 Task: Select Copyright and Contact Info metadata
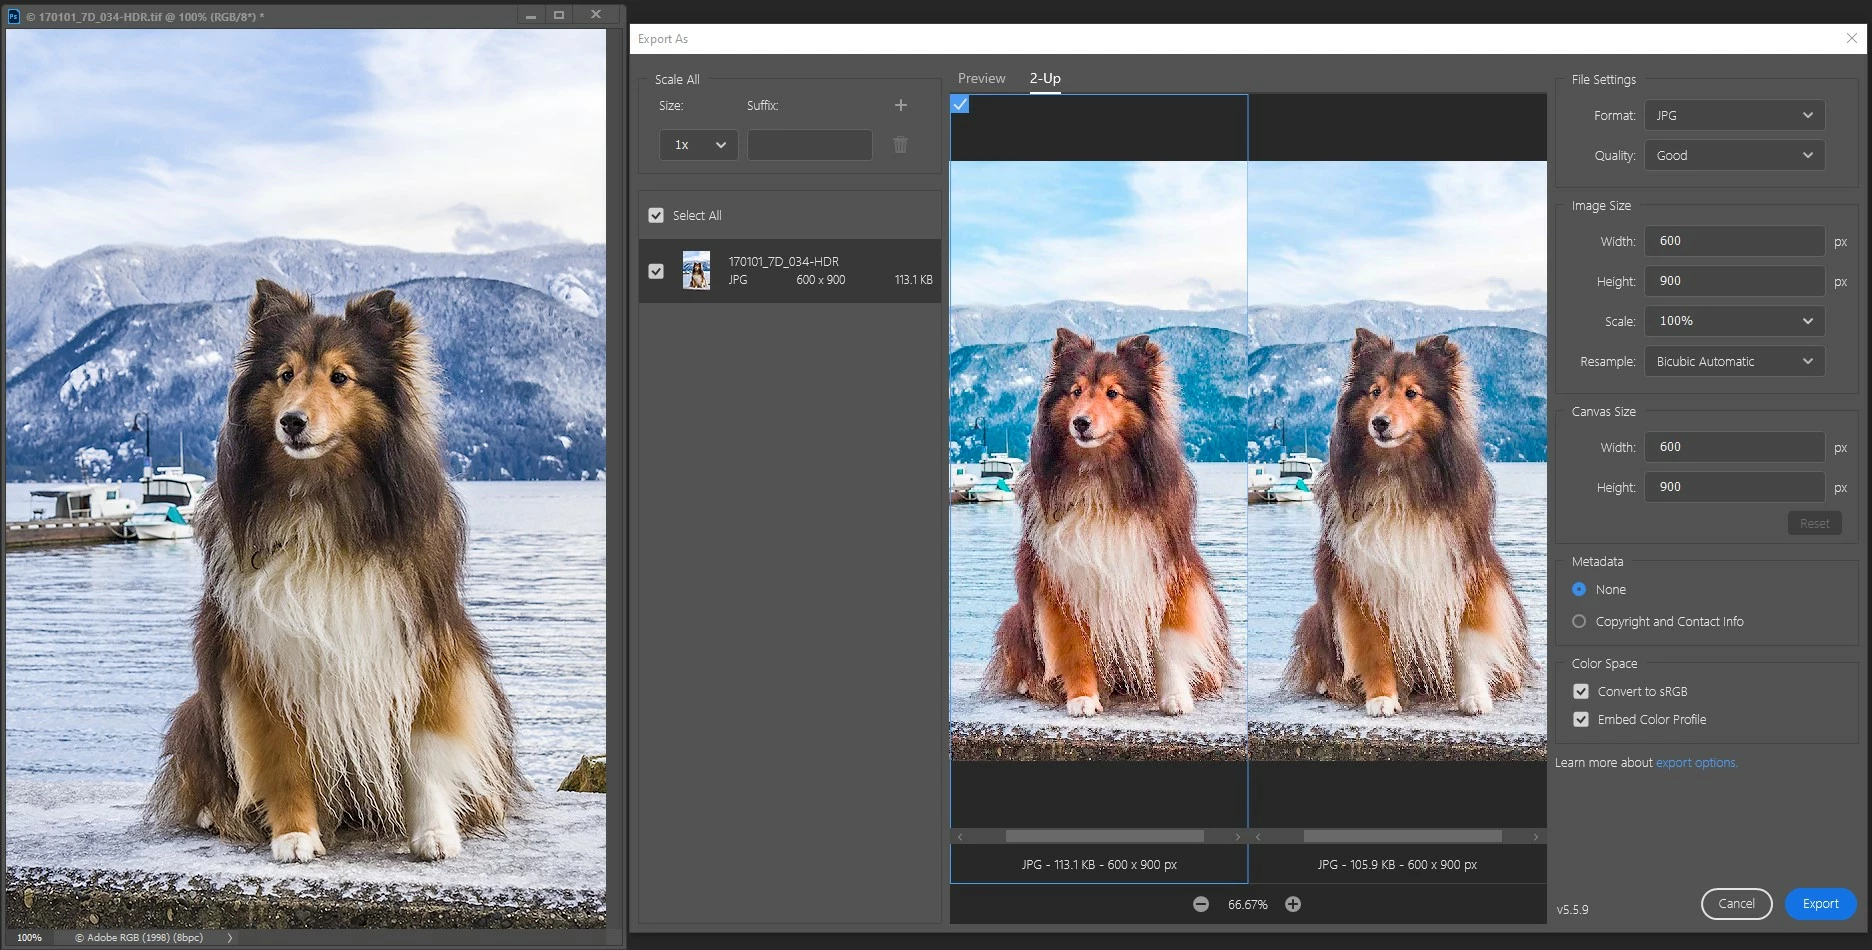coord(1579,622)
